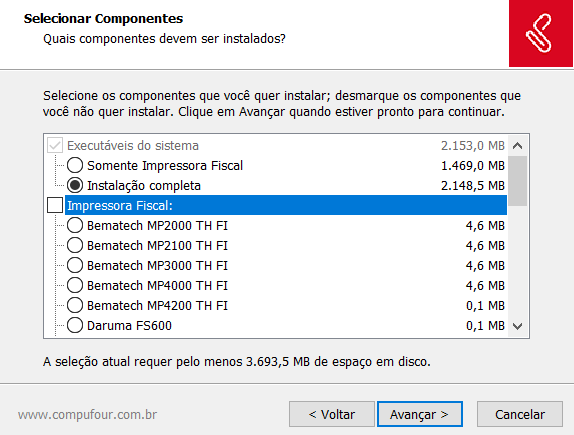Choose the Bematech MP2100 TH FI printer
The height and width of the screenshot is (435, 574).
pos(75,245)
